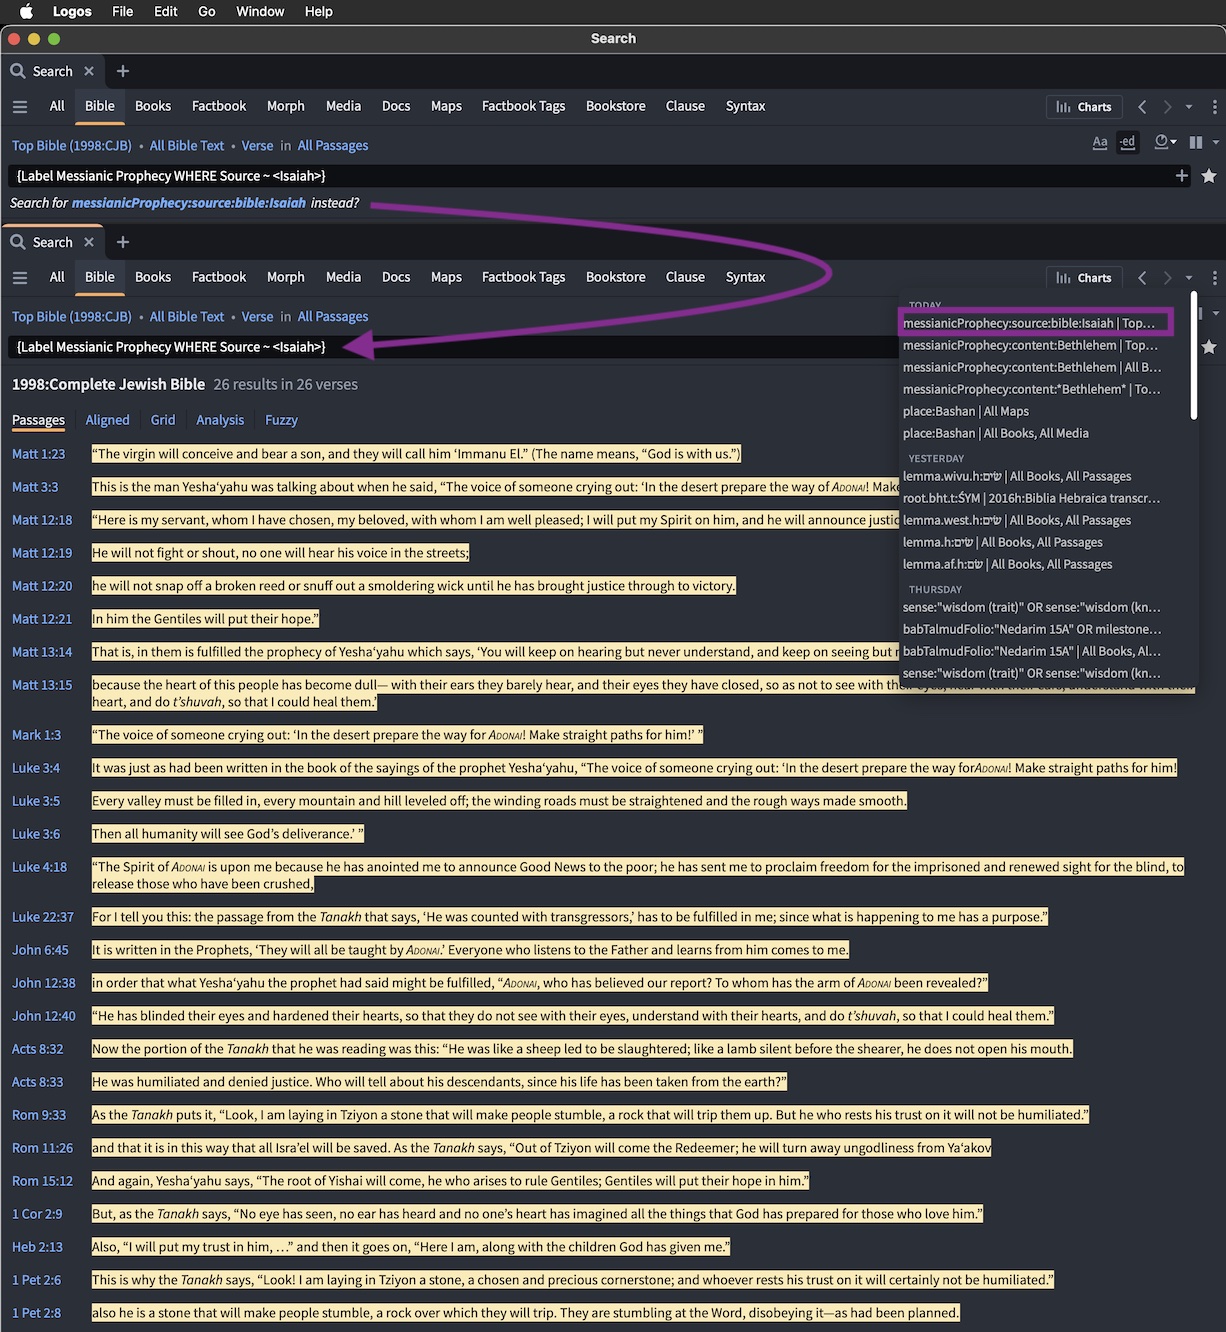Screen dimensions: 1226x1332
Task: Select Docs tab in lower panel
Action: click(x=396, y=277)
